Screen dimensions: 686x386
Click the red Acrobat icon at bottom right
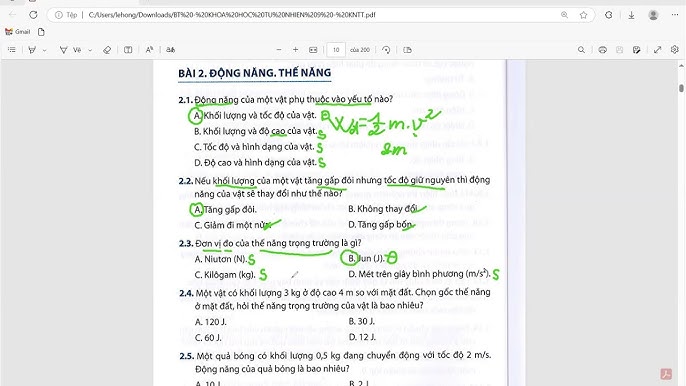[x=666, y=373]
